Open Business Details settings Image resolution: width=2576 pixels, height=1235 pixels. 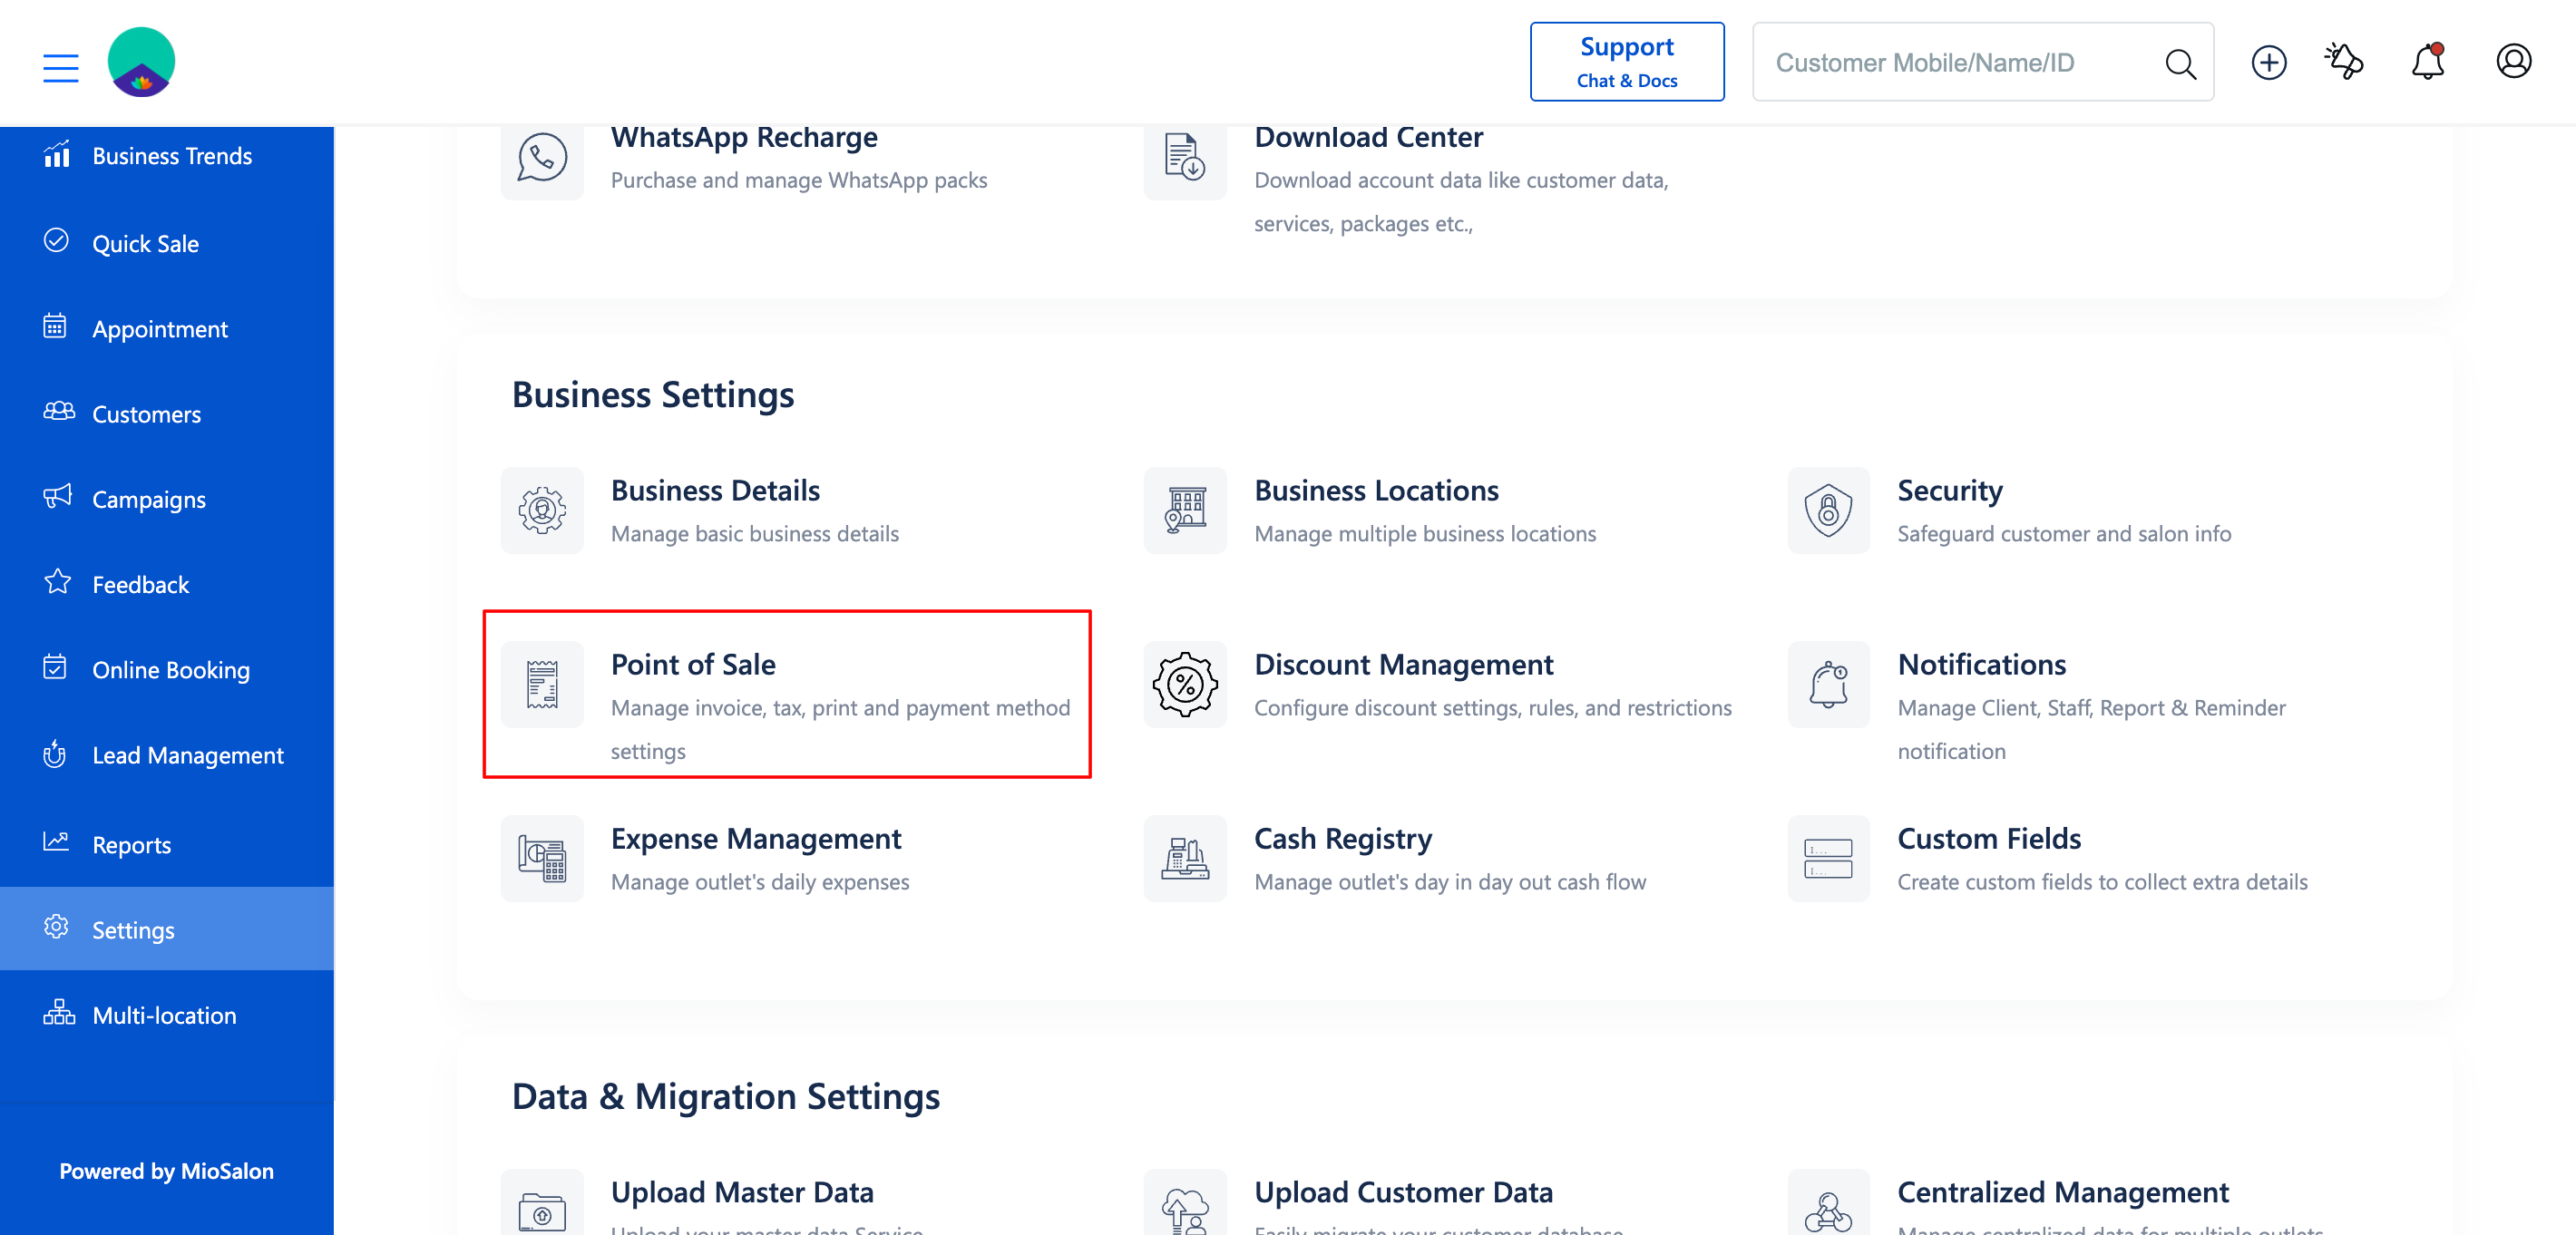(x=715, y=490)
